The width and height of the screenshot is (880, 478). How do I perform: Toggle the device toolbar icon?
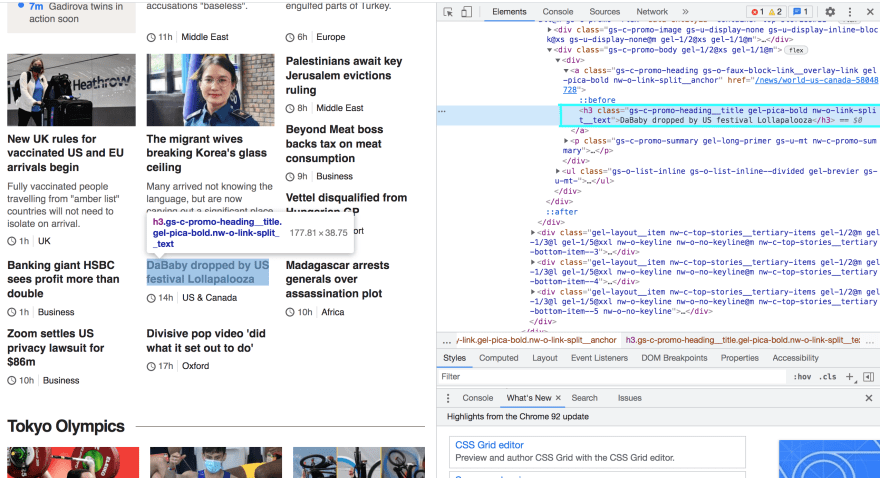466,12
